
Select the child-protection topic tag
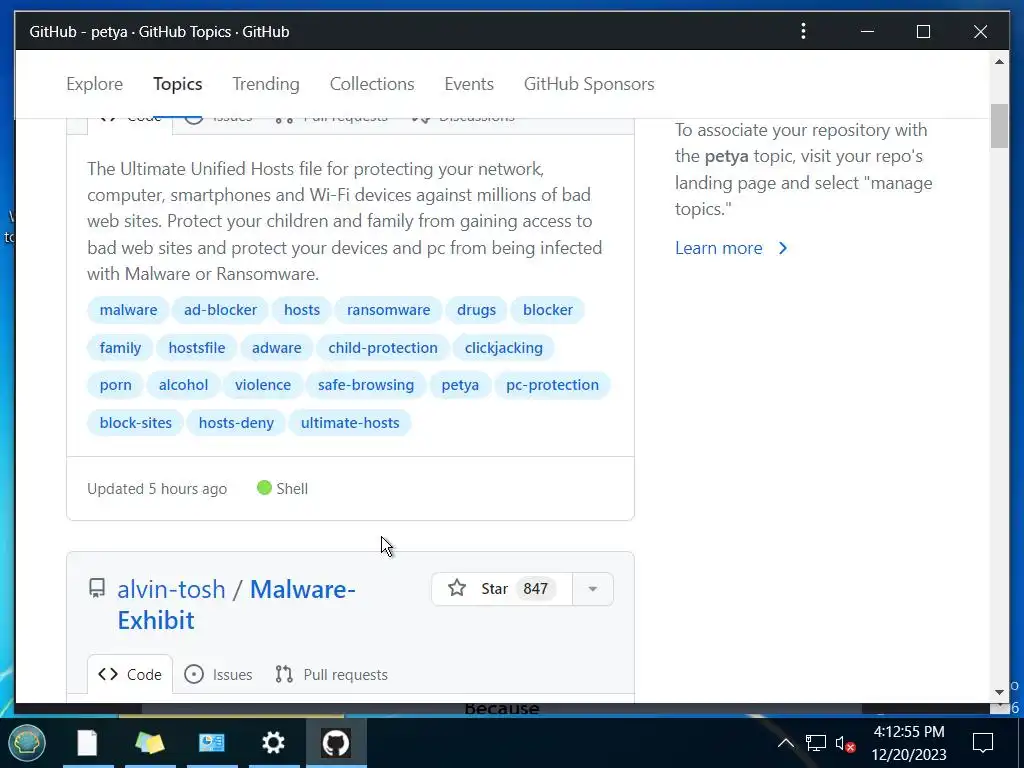[x=383, y=347]
